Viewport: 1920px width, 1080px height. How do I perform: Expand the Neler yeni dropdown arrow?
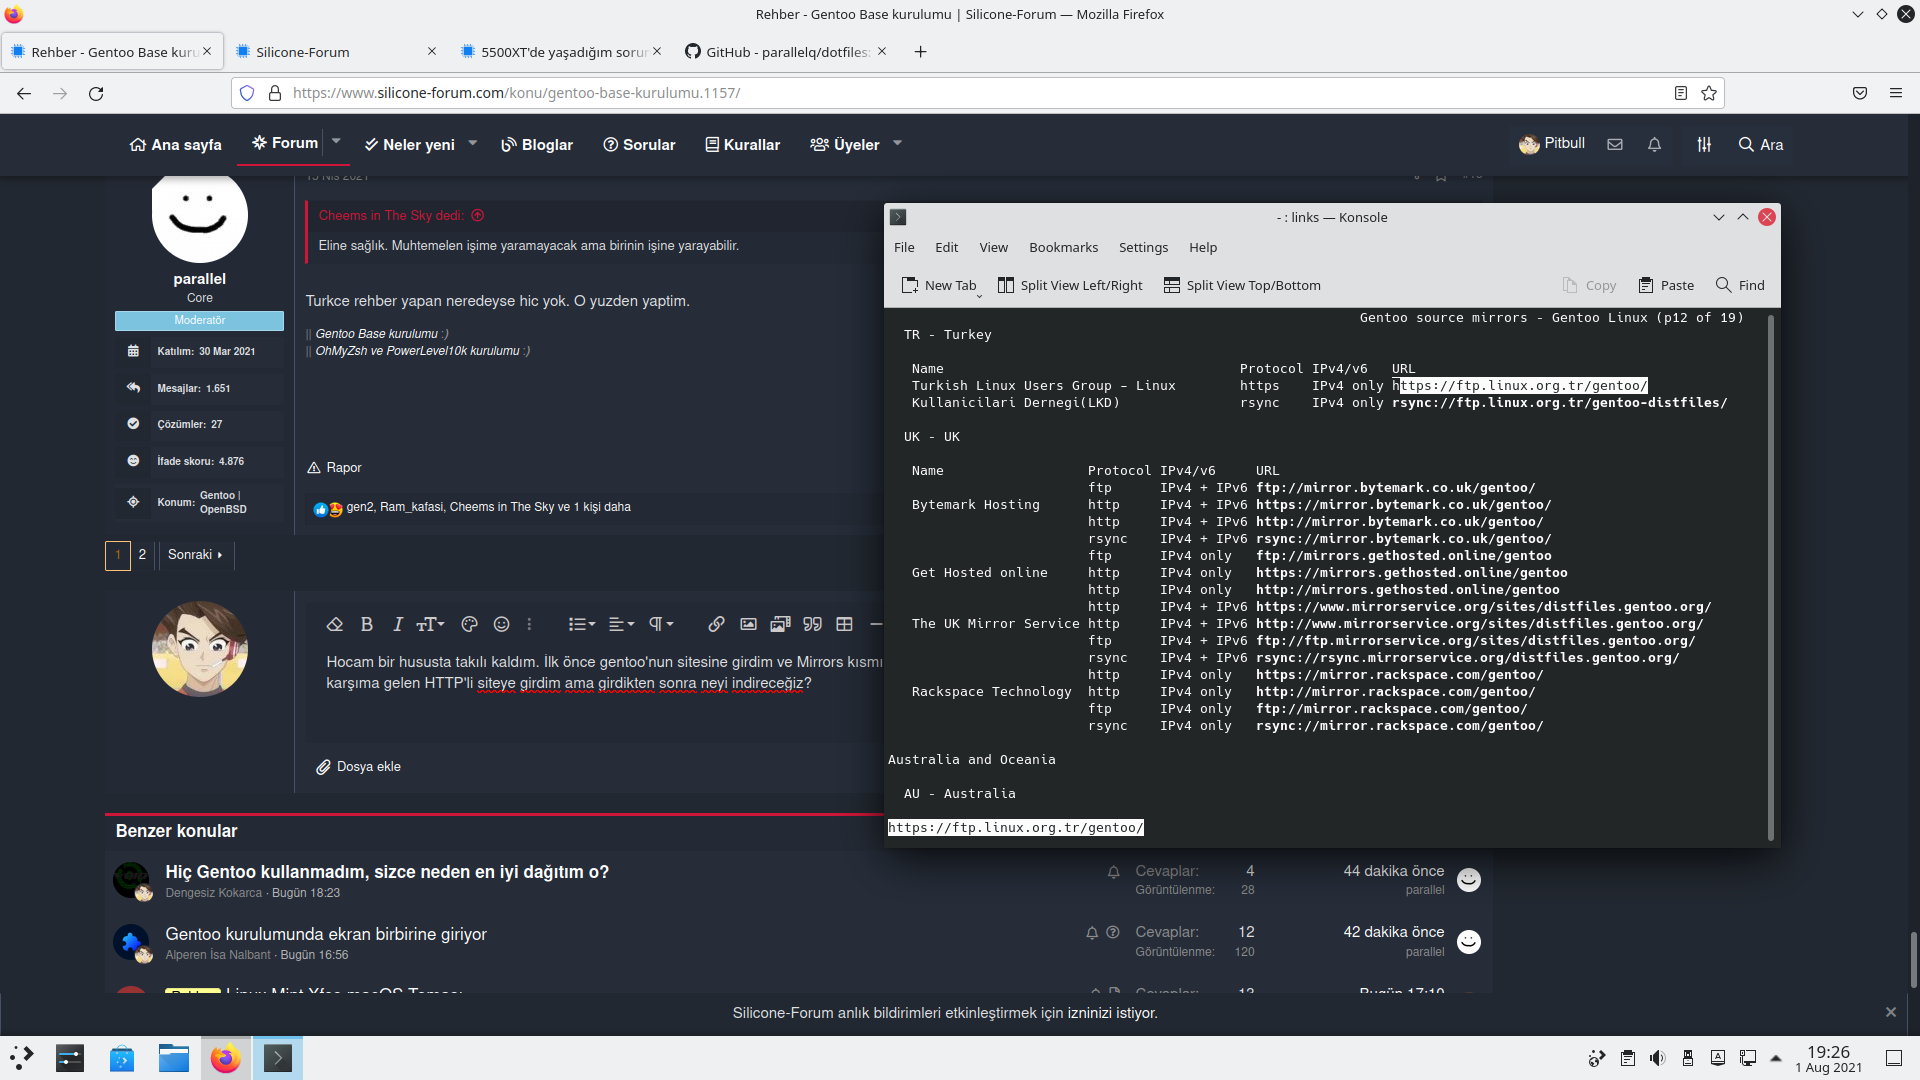click(473, 144)
